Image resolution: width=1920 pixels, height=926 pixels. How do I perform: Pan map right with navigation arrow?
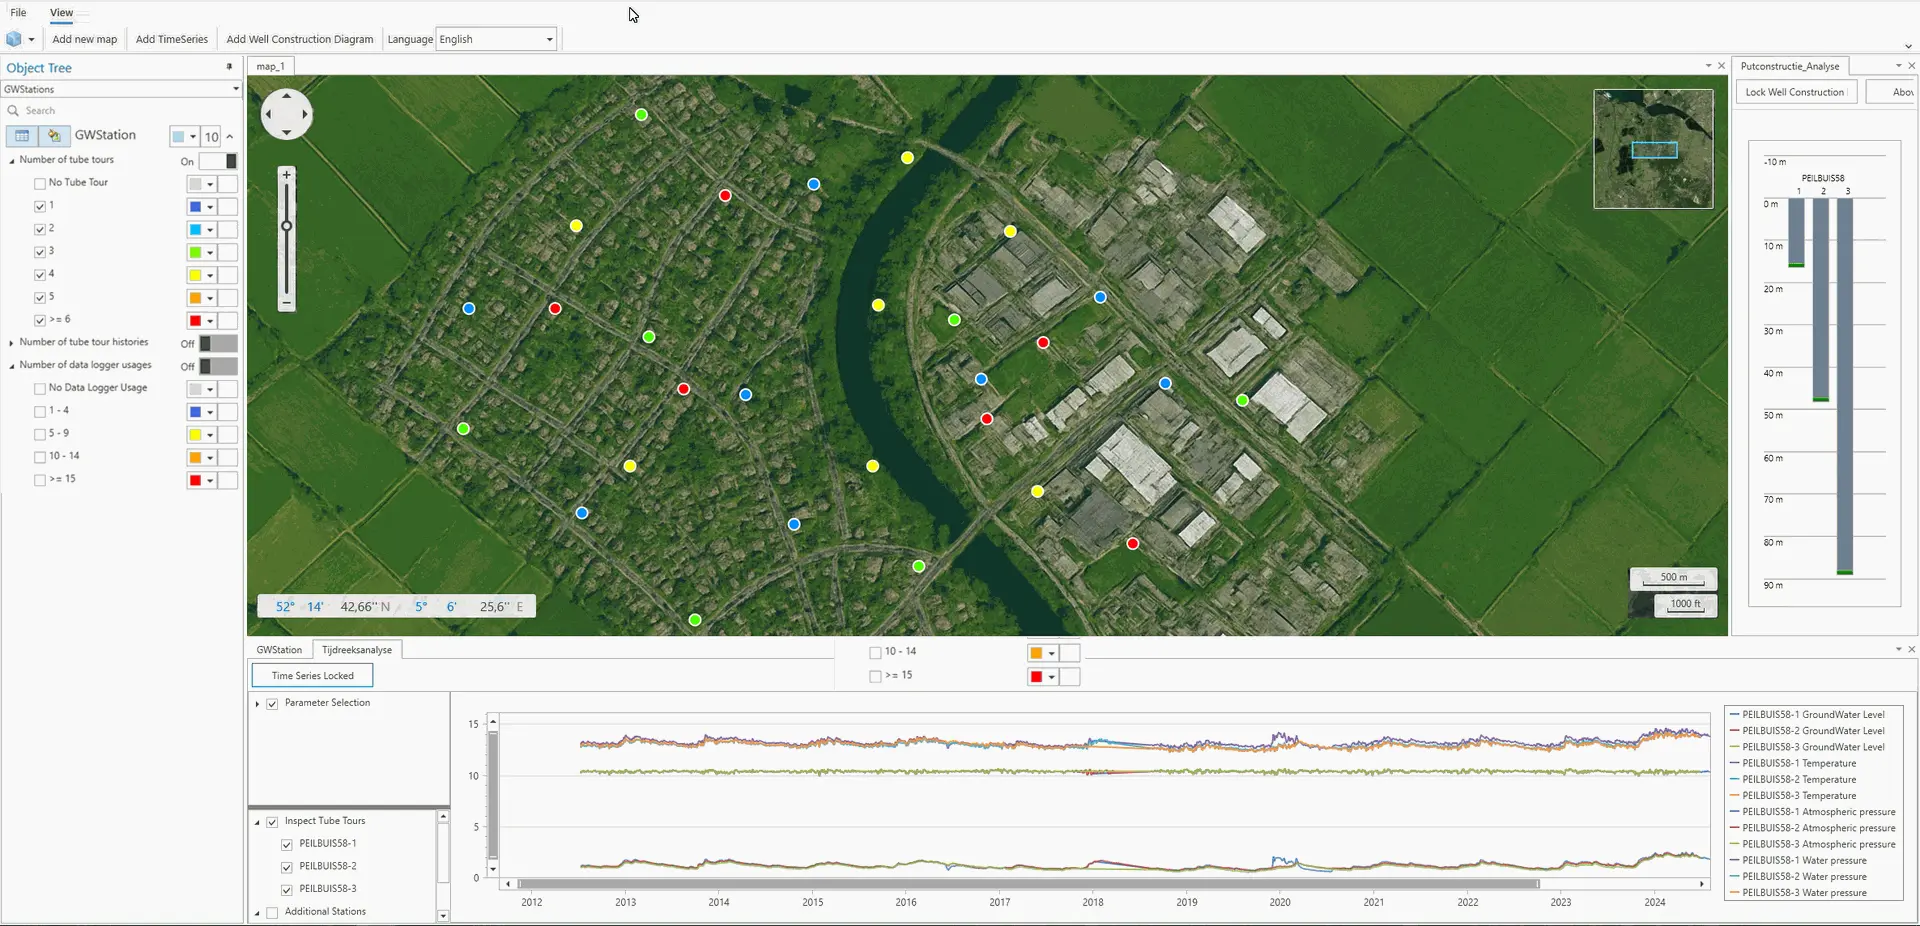pyautogui.click(x=304, y=115)
